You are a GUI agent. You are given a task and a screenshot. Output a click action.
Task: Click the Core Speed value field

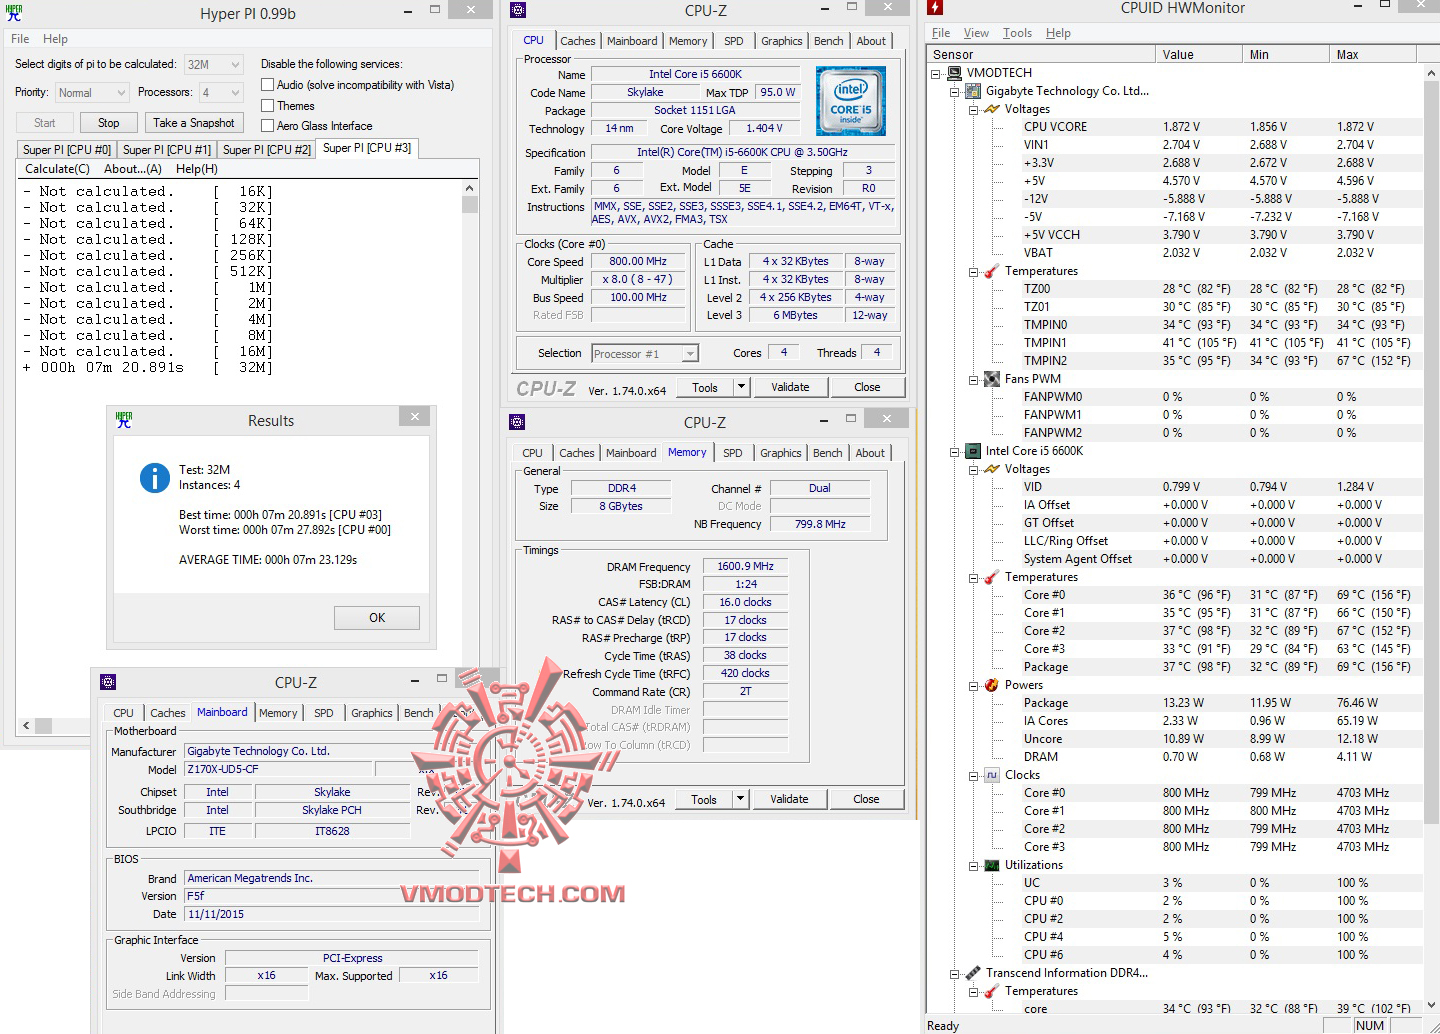pos(638,261)
